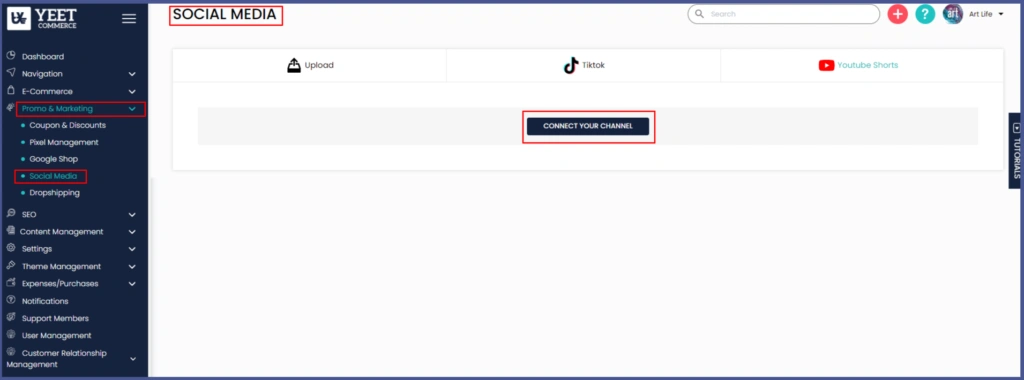Click inside the Search input field
Viewport: 1024px width, 380px height.
(x=784, y=14)
